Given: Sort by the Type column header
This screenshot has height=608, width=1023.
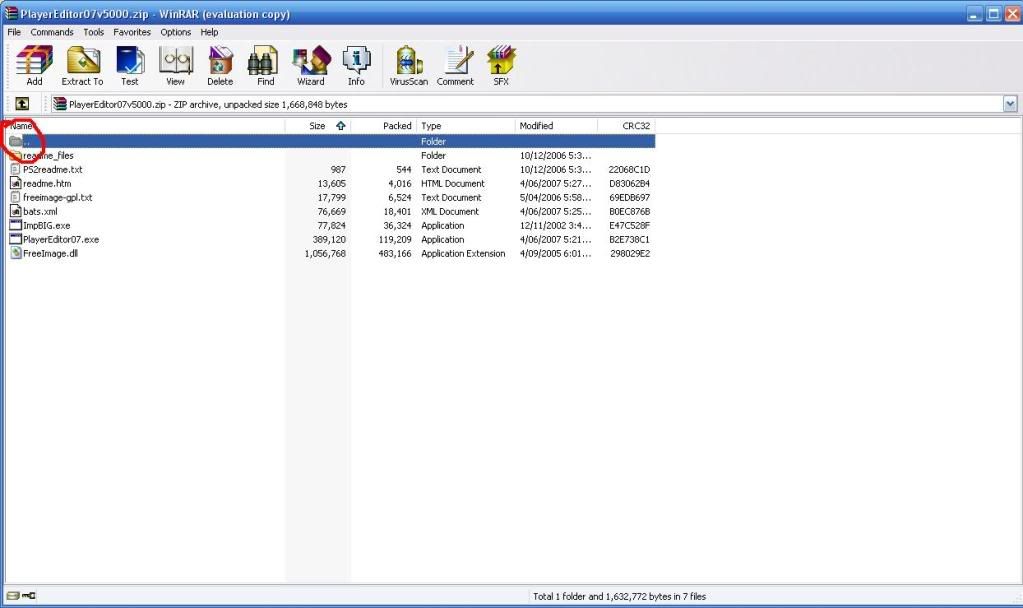Looking at the screenshot, I should click(466, 126).
